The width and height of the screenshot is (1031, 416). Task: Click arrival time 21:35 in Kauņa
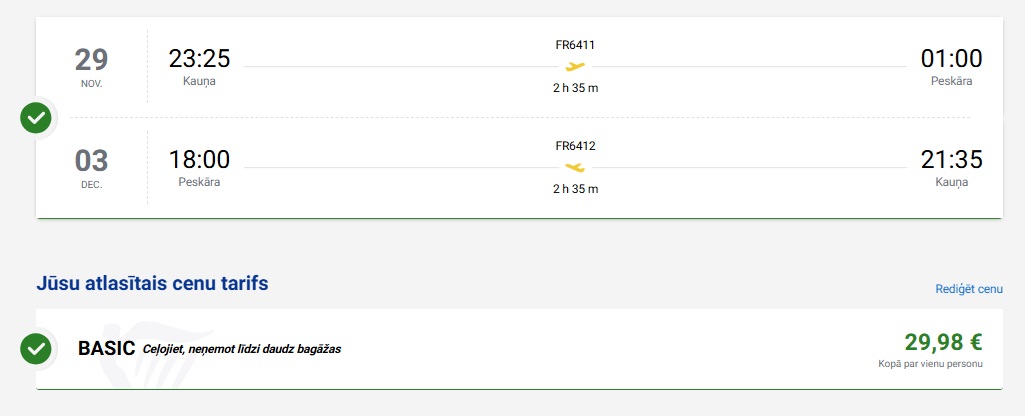coord(951,160)
